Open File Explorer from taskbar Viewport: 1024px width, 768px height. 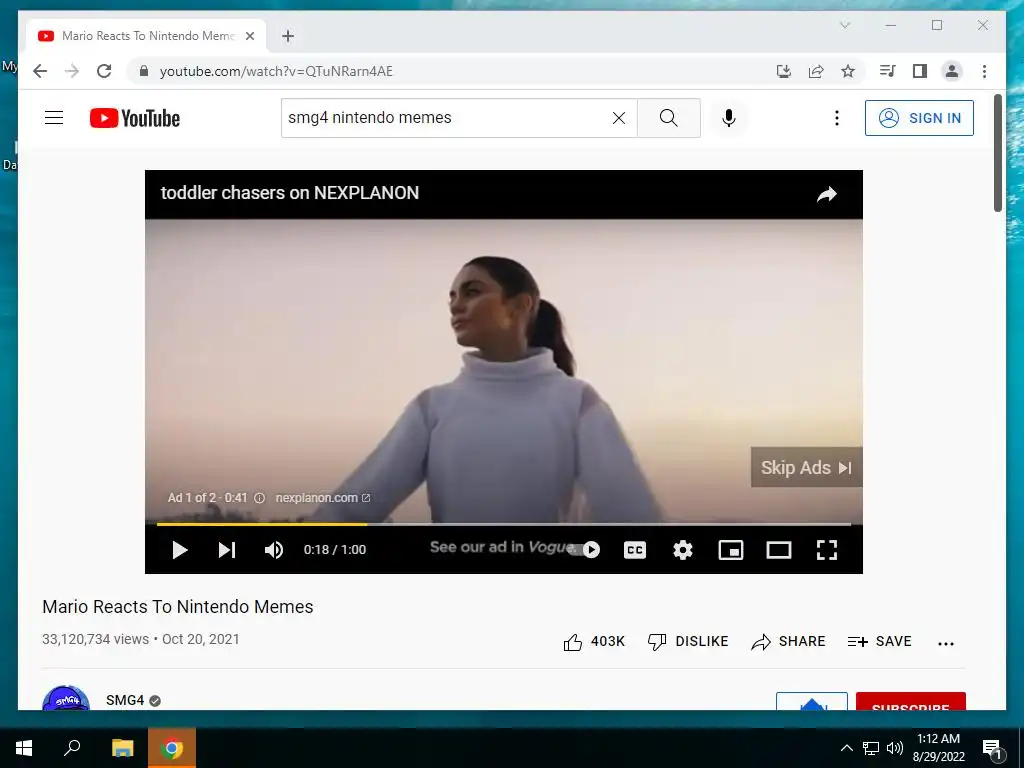[x=122, y=748]
